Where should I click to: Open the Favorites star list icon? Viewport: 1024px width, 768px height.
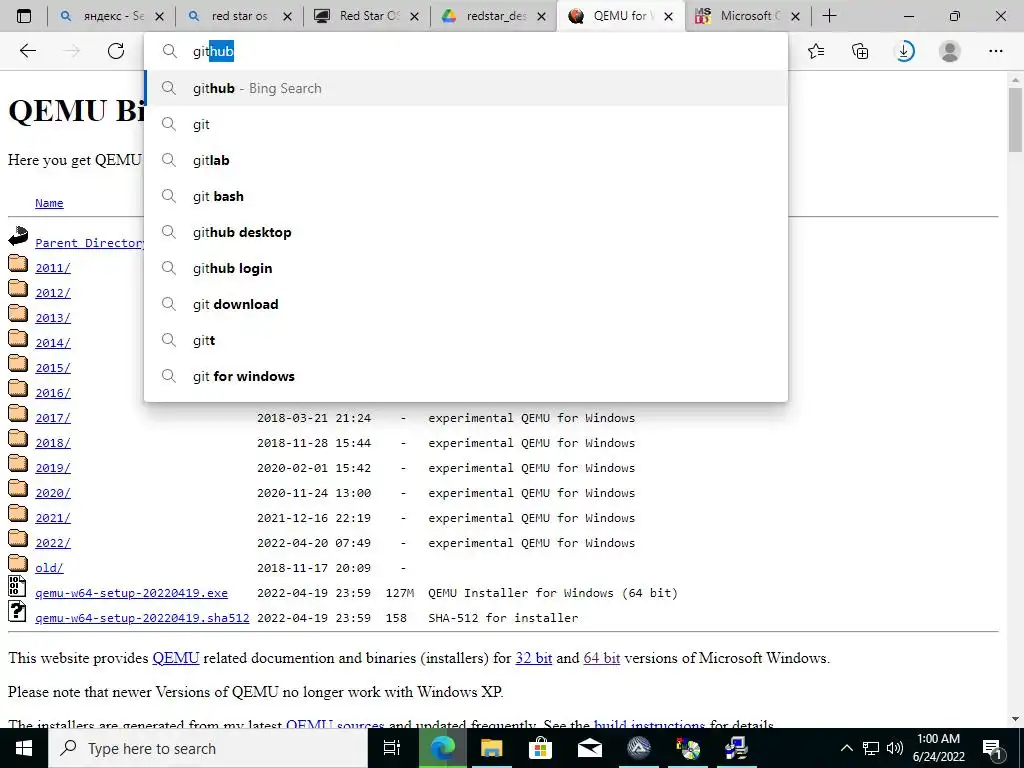816,51
